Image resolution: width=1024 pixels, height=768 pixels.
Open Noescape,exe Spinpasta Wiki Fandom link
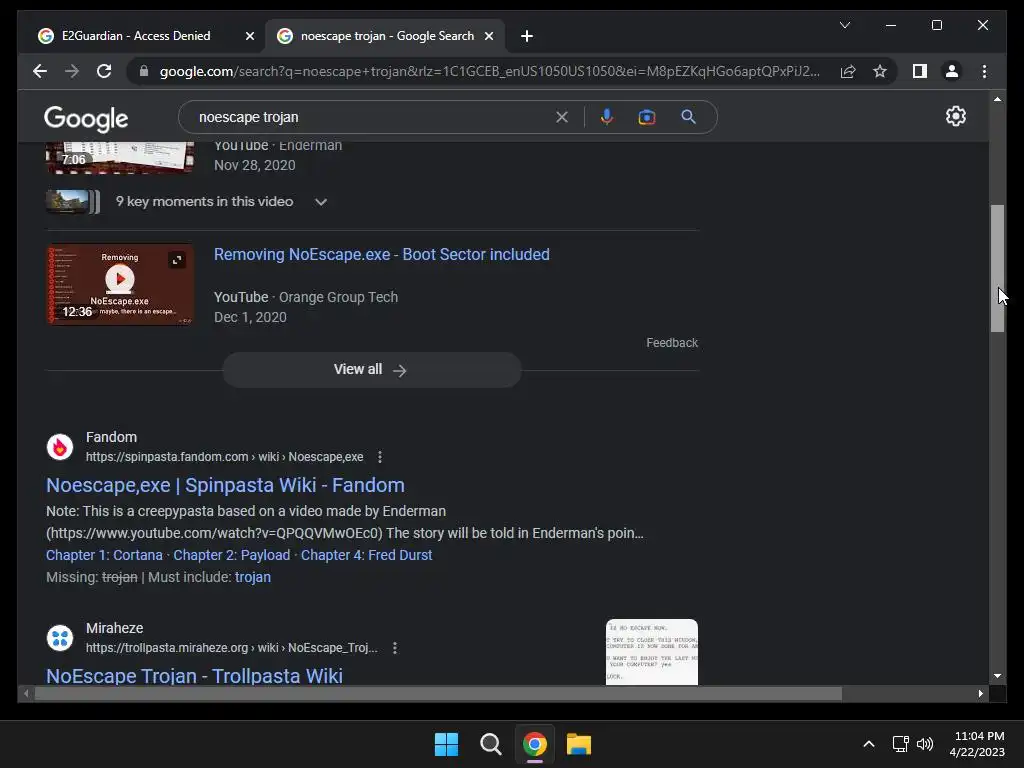tap(225, 485)
